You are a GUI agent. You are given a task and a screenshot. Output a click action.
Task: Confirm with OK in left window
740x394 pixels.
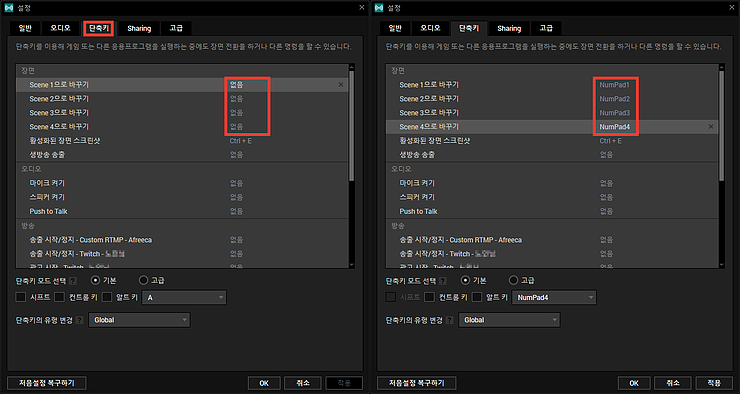(x=264, y=383)
